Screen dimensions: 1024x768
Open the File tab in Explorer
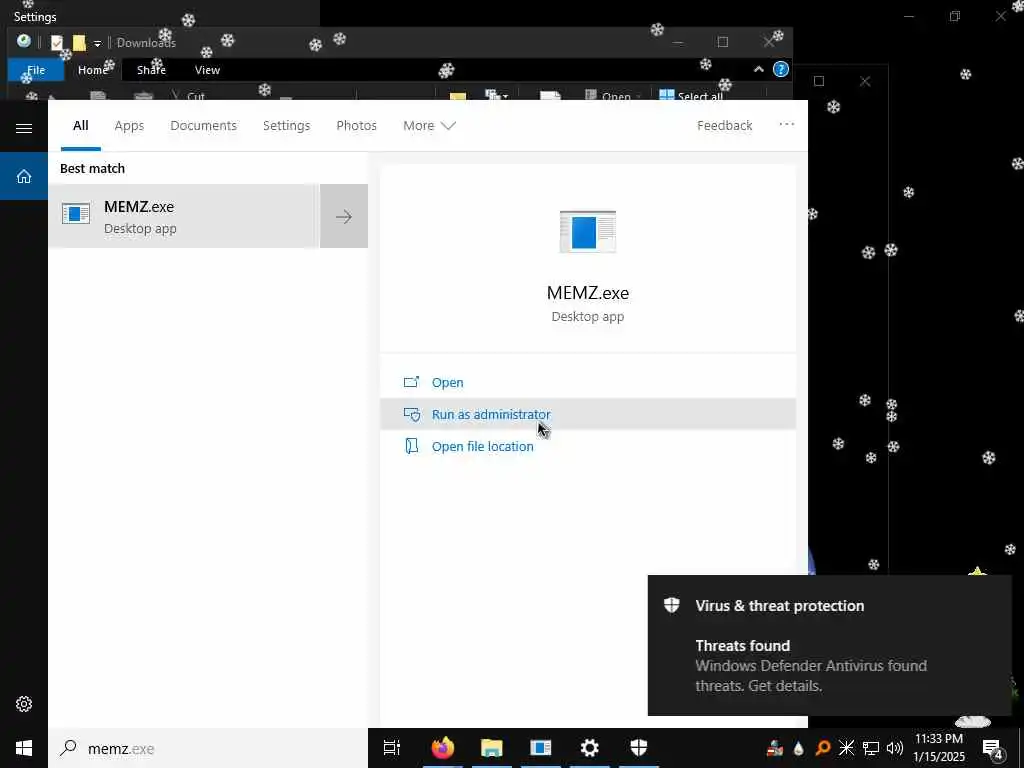pos(36,70)
